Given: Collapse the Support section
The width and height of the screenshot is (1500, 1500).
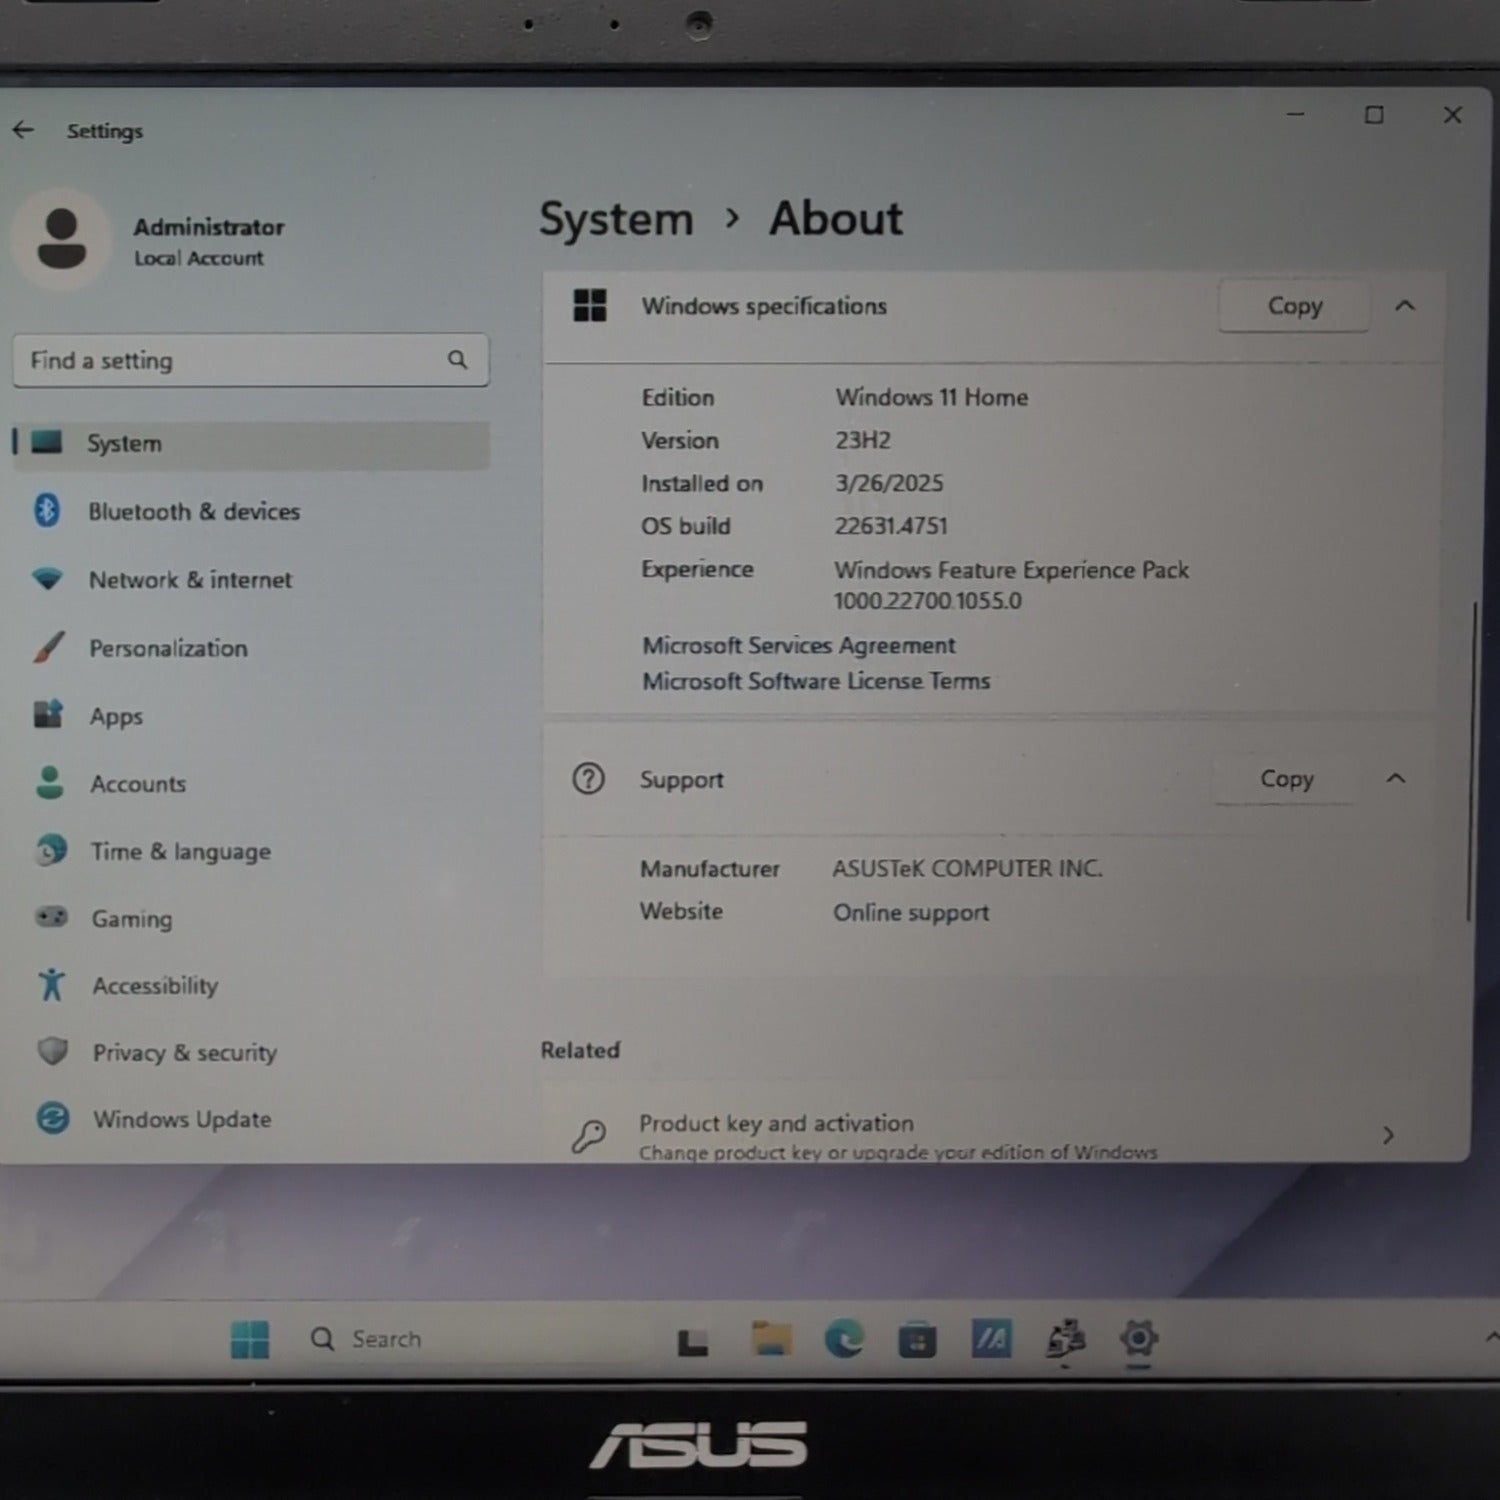Looking at the screenshot, I should pyautogui.click(x=1396, y=778).
